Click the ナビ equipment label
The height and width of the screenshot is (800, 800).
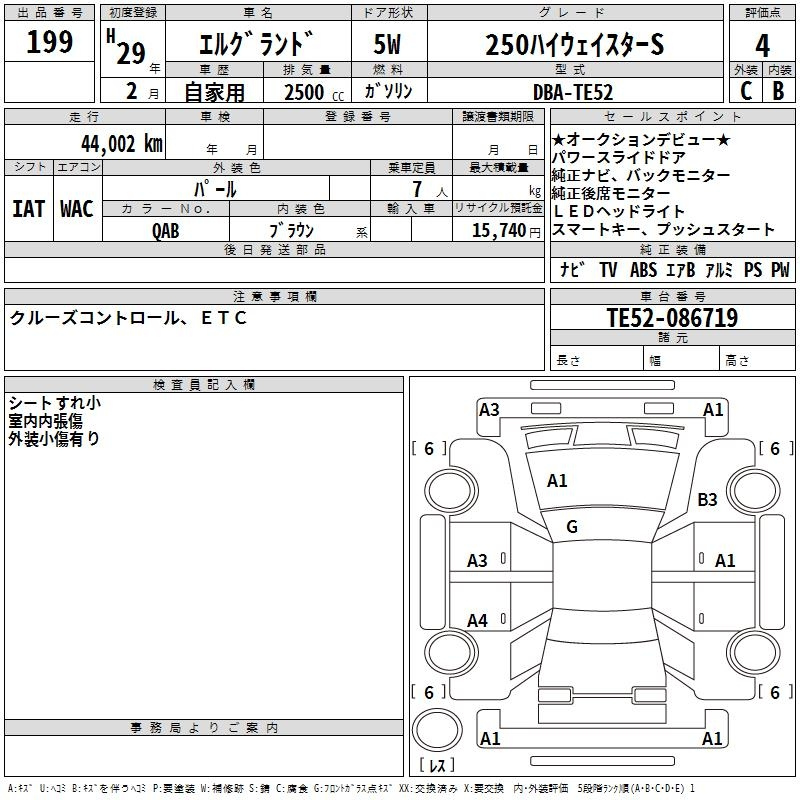click(x=572, y=269)
